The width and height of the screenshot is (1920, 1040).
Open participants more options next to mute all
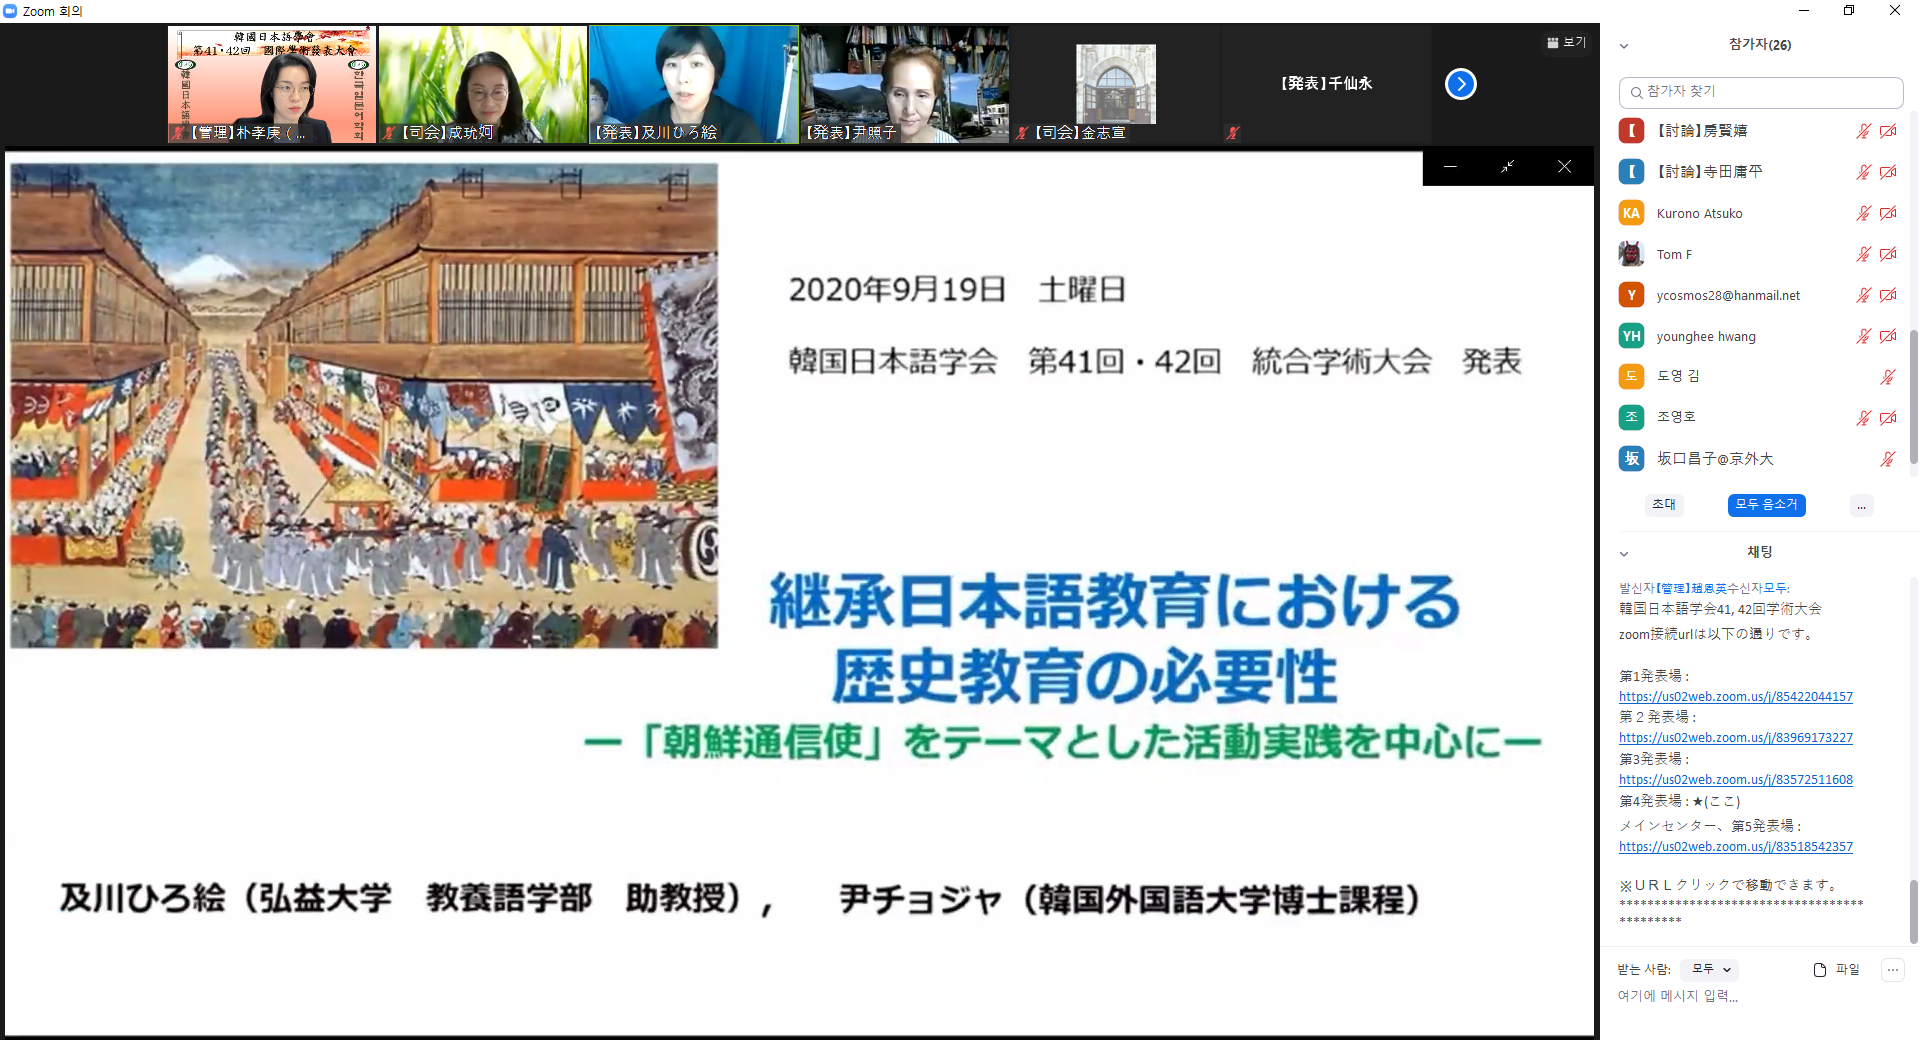[x=1861, y=506]
